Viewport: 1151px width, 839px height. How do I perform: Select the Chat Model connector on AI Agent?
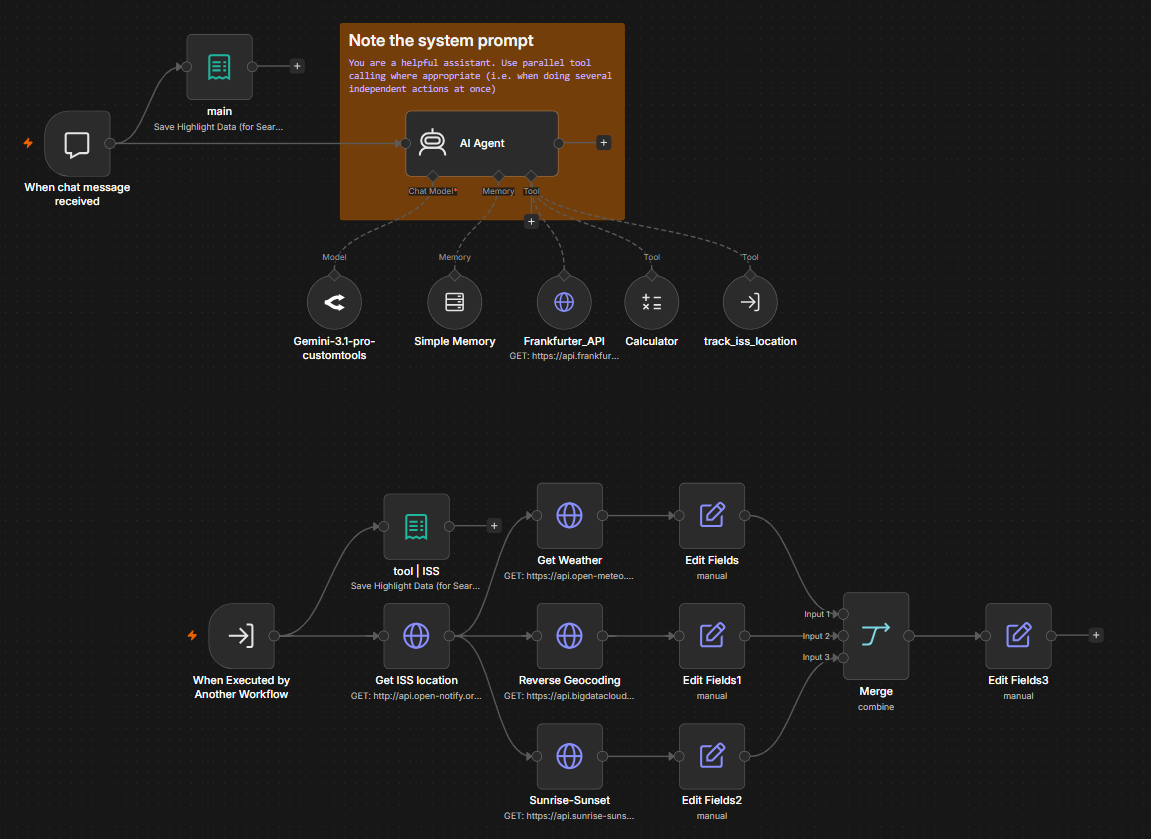pos(432,176)
